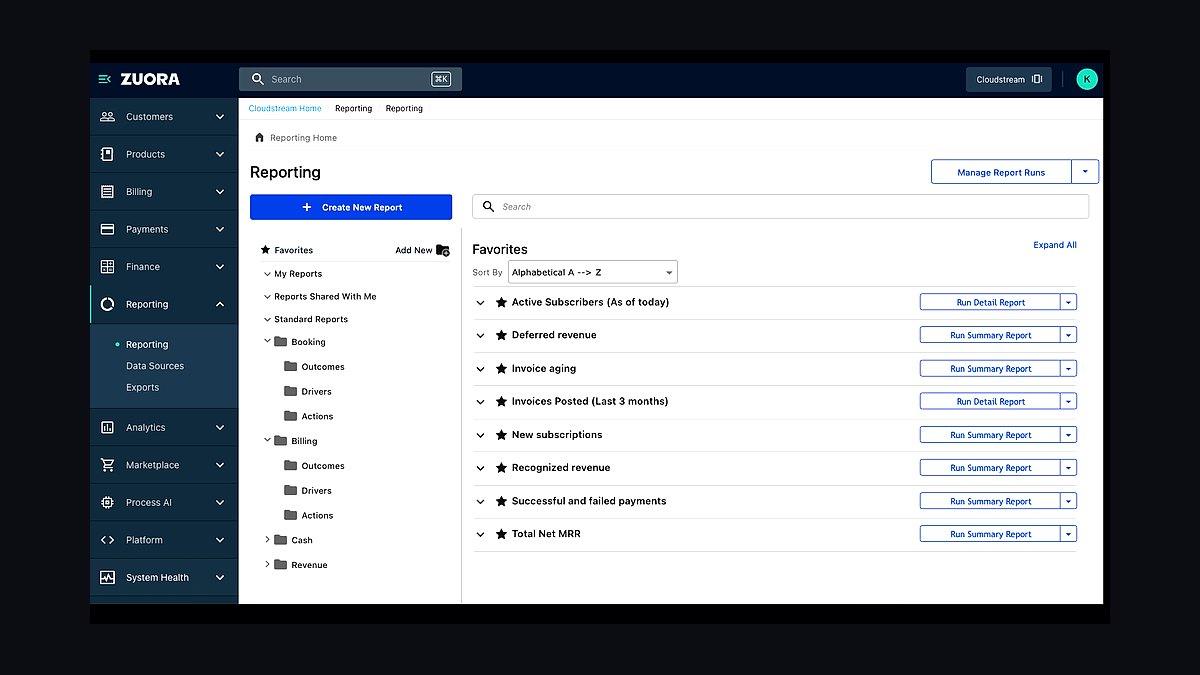Run Summary Report for Invoice aging
This screenshot has width=1200, height=675.
(990, 368)
